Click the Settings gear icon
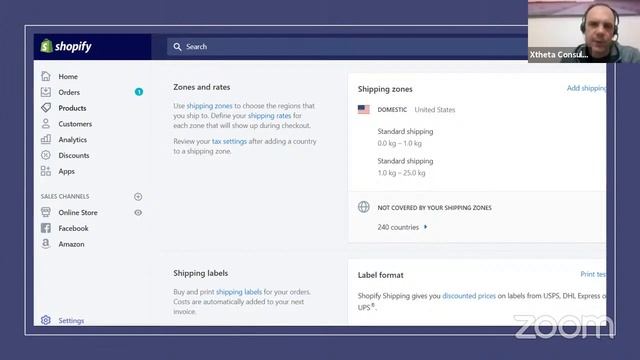The image size is (640, 360). [46, 320]
